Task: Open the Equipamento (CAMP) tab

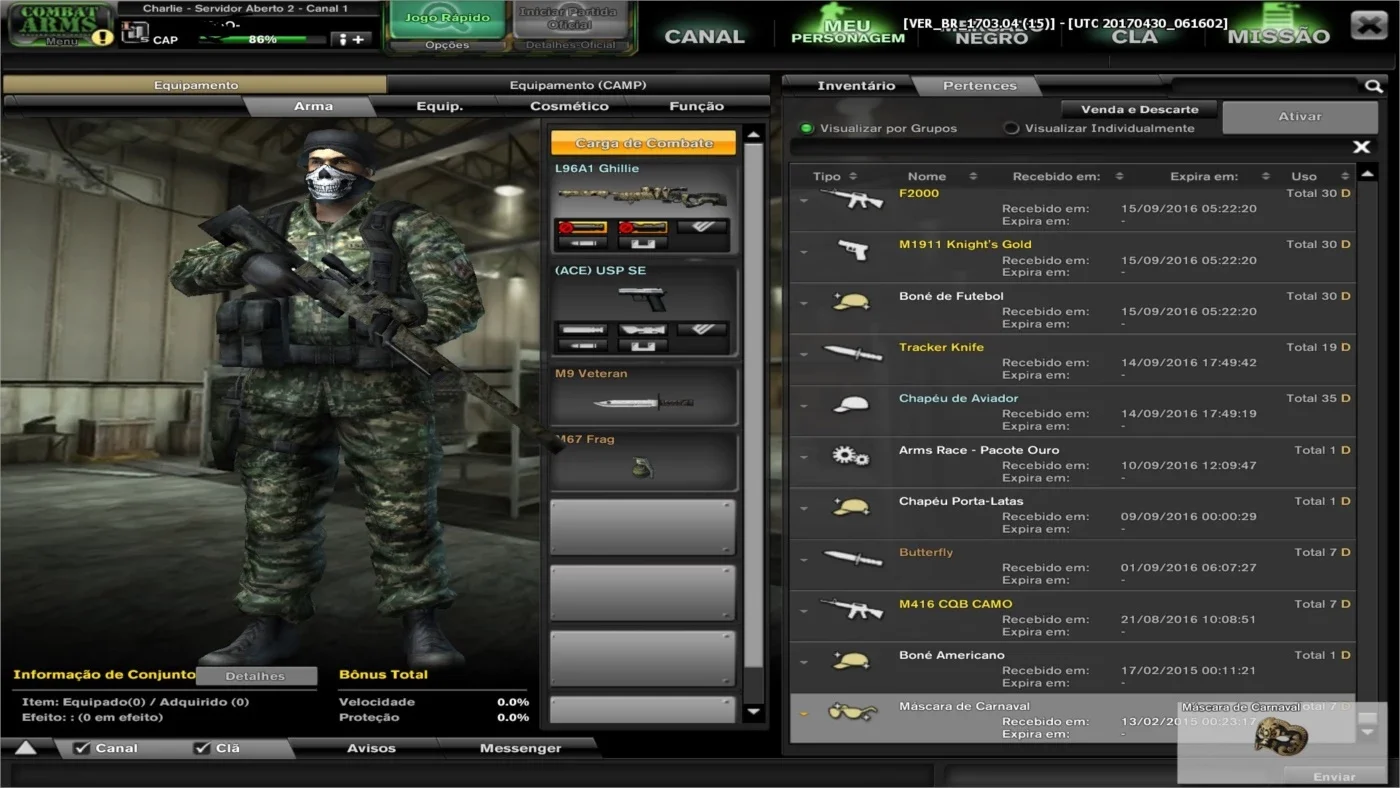Action: (x=577, y=85)
